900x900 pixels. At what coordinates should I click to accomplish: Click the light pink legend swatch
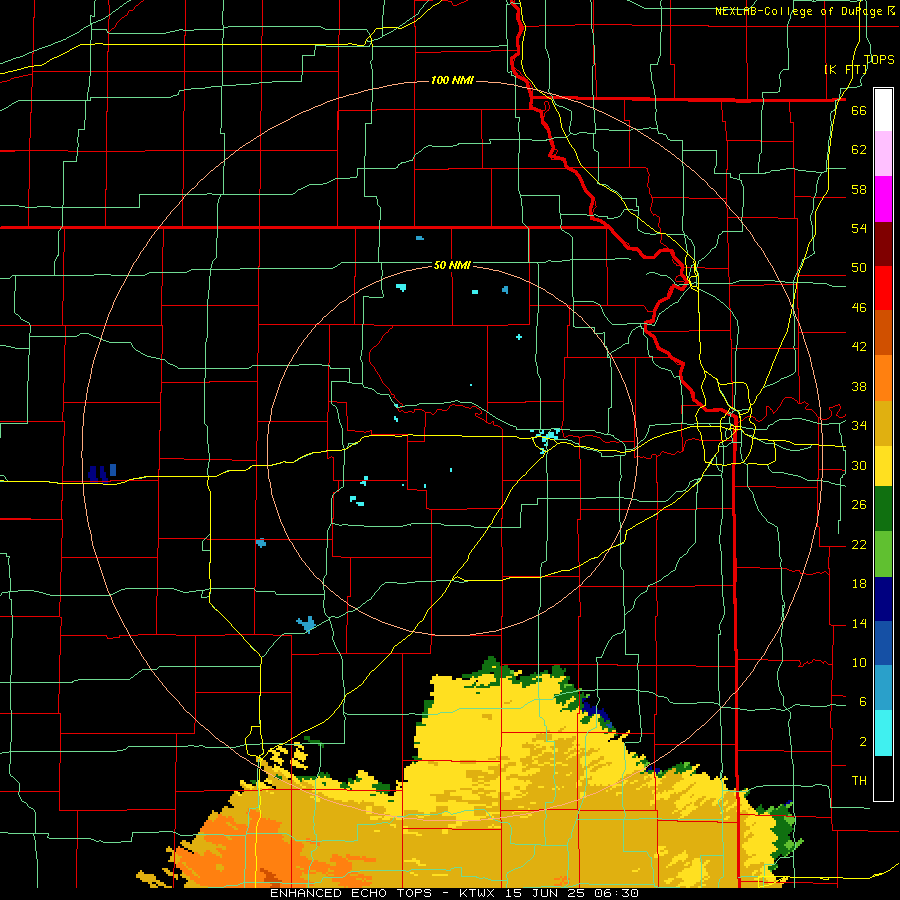pyautogui.click(x=883, y=153)
